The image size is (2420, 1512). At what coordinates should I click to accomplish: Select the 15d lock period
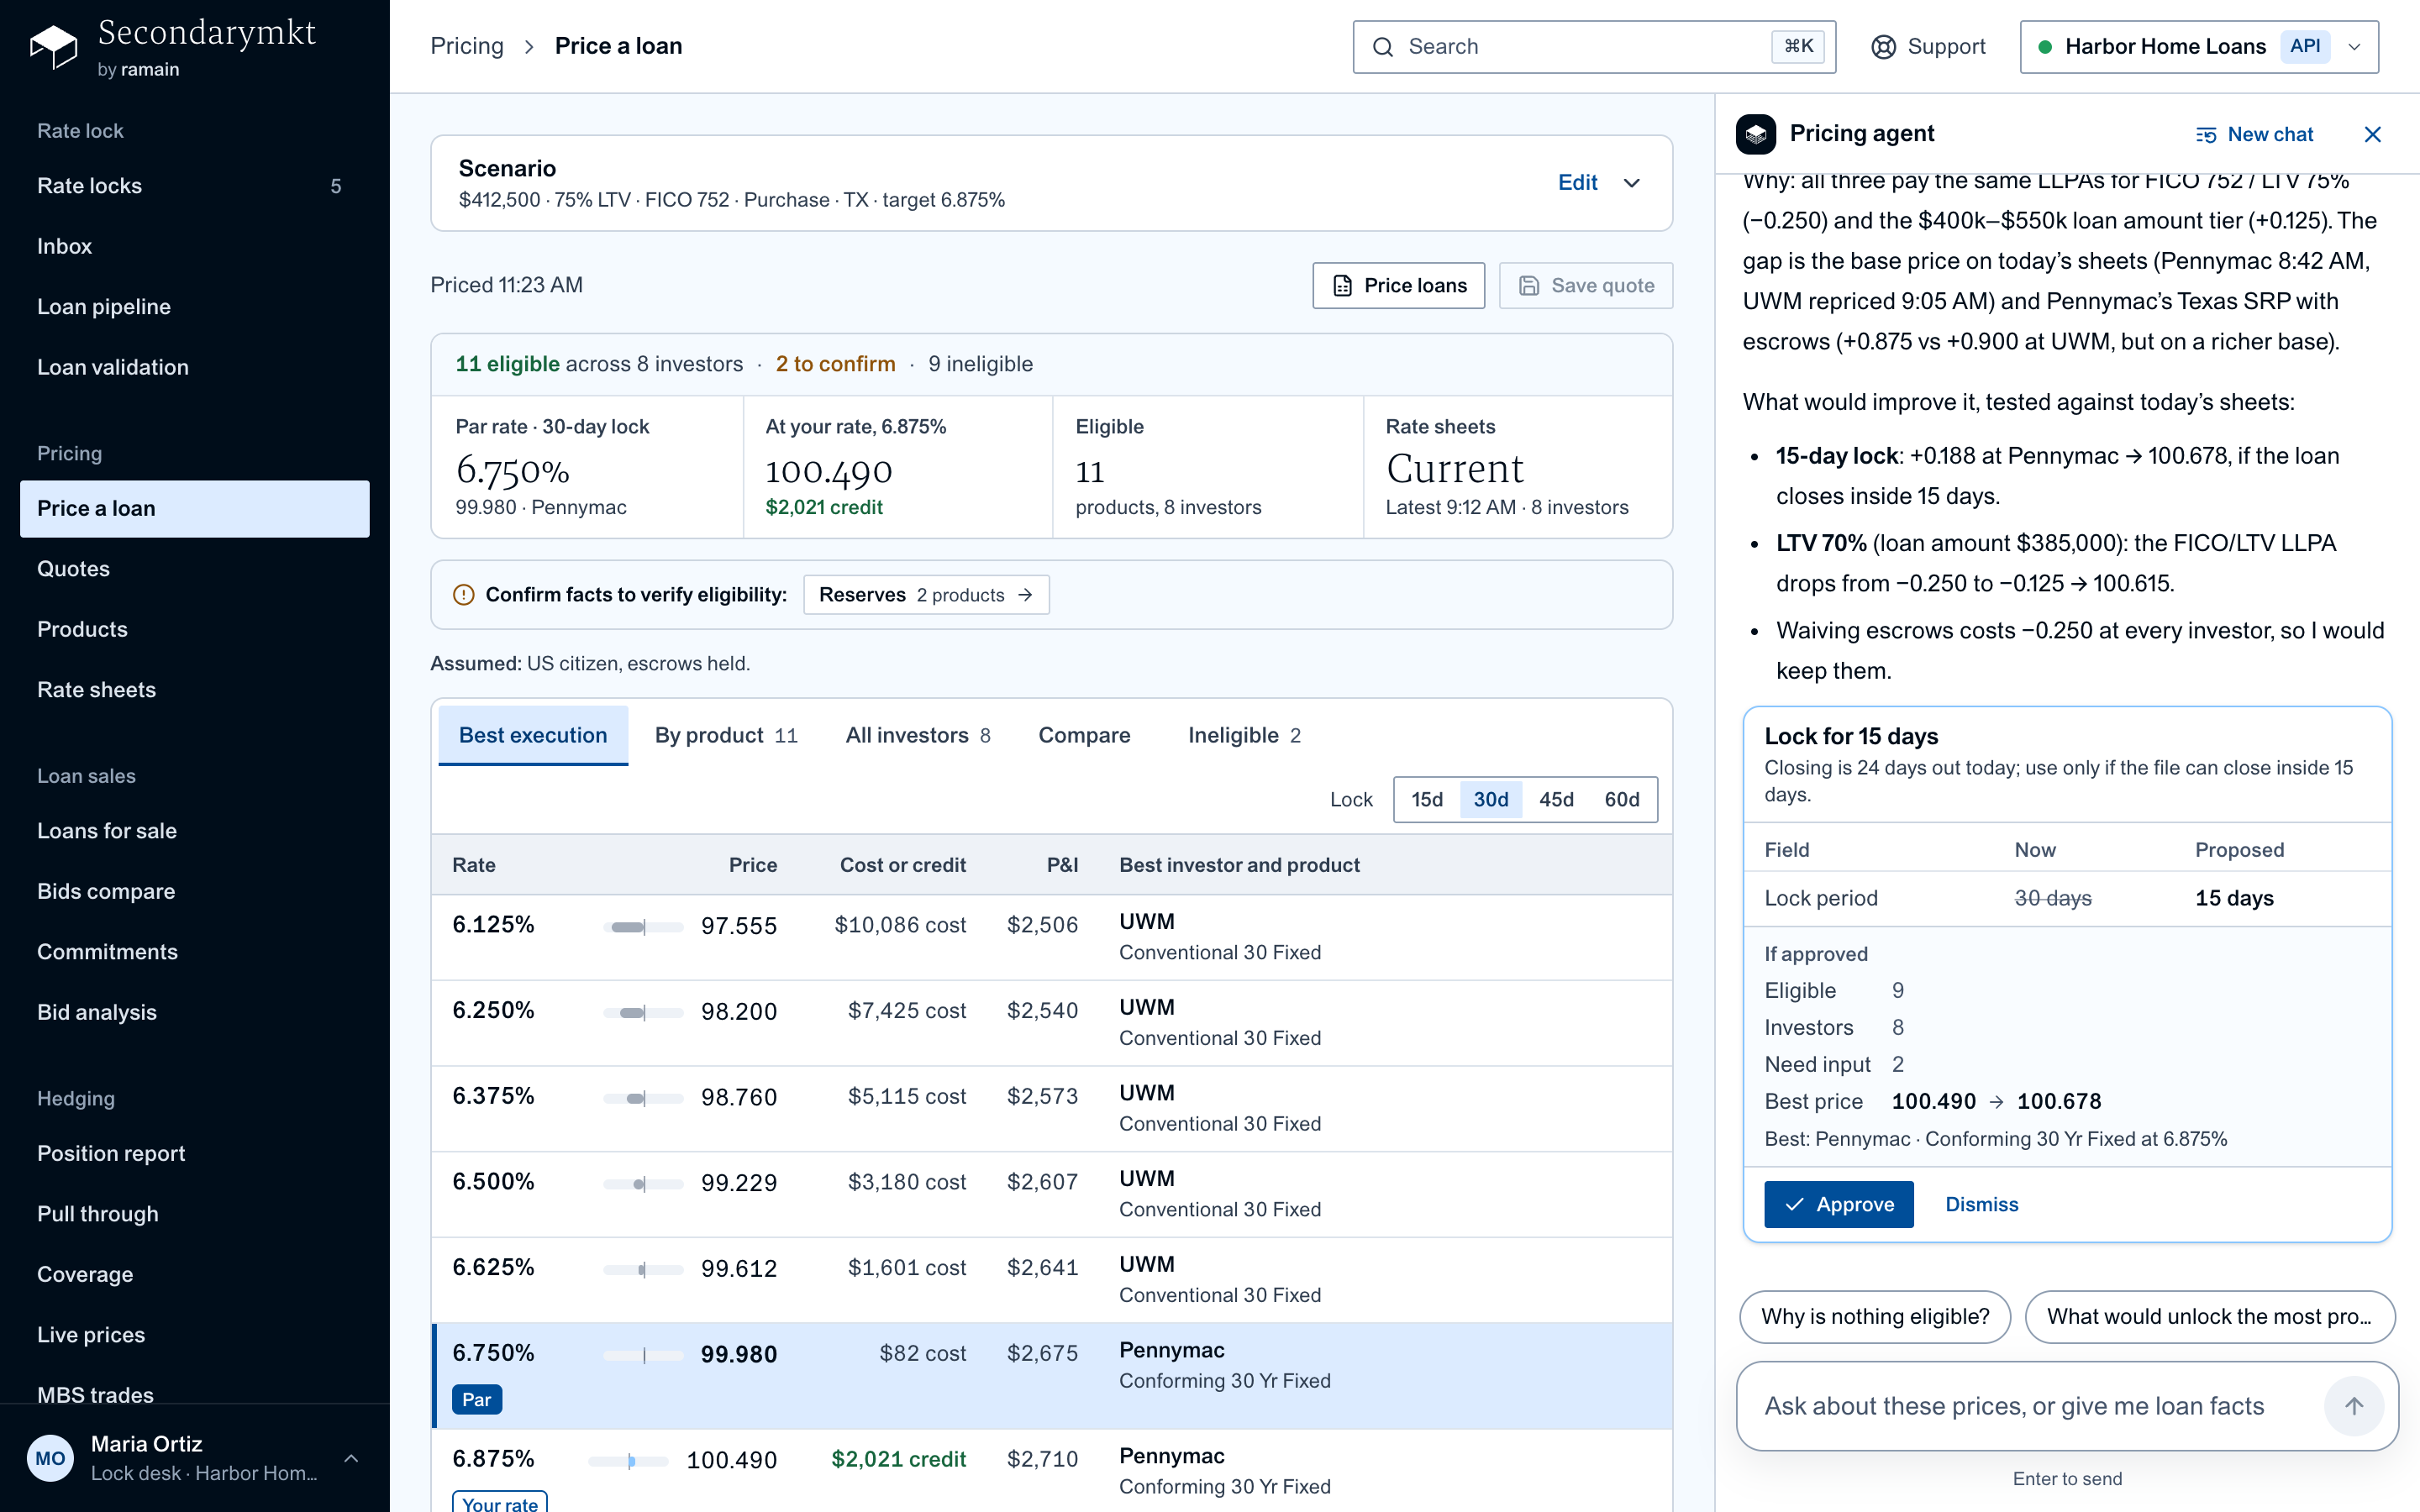(x=1427, y=799)
